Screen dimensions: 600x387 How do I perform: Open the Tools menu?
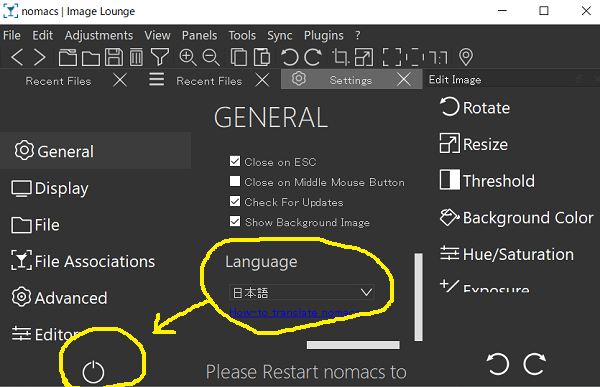click(242, 36)
